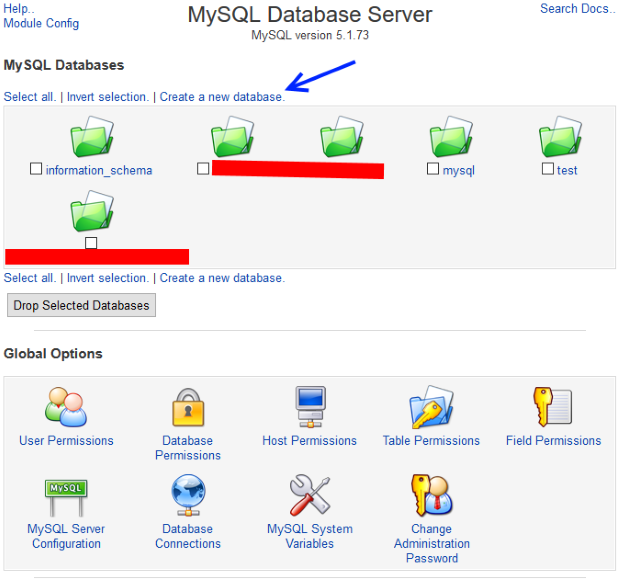Open the Database Connections text link

tap(188, 536)
